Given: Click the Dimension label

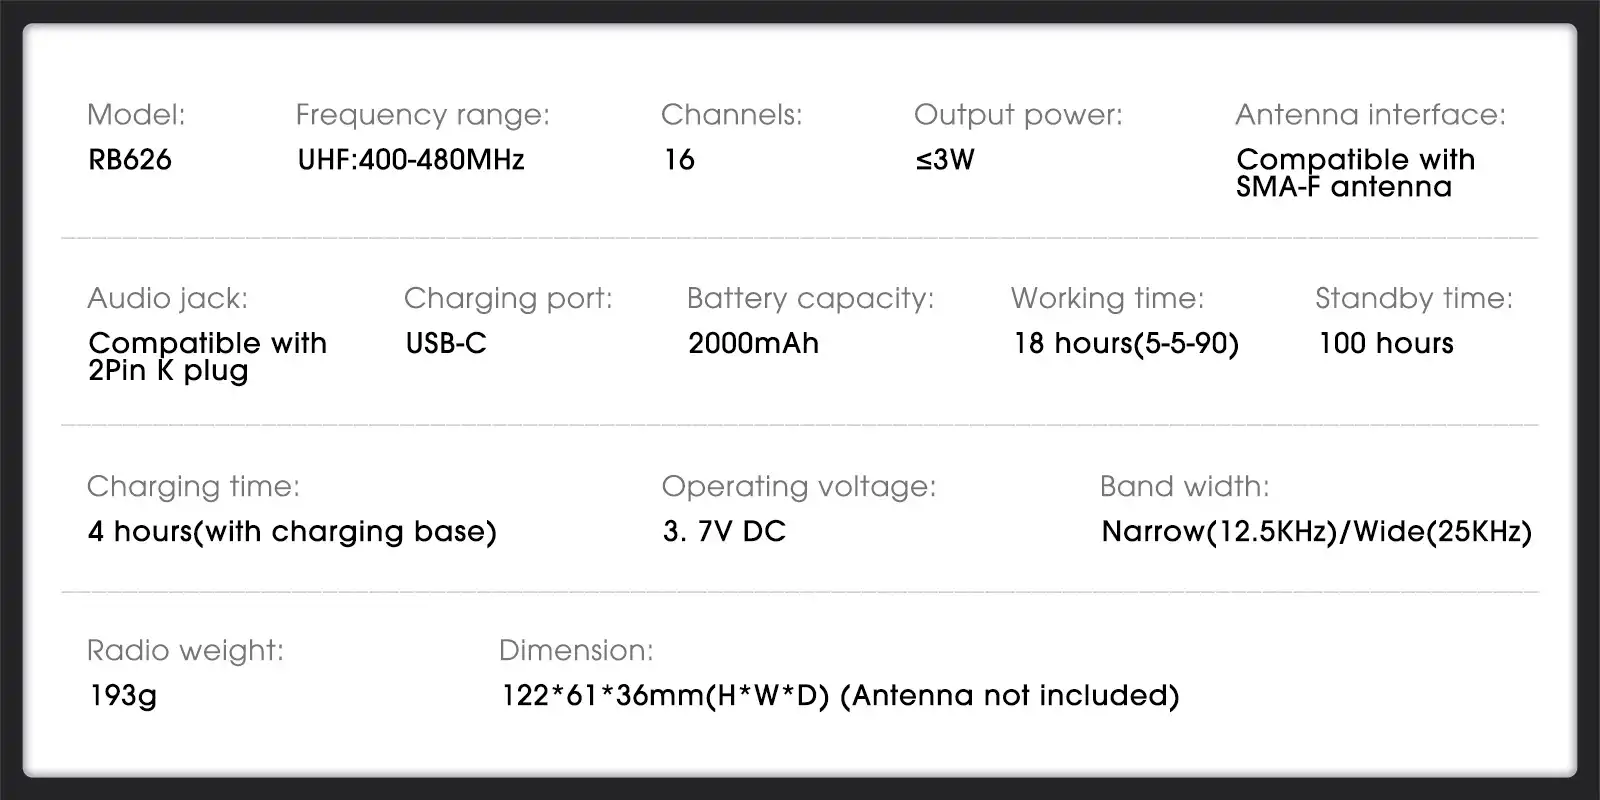Looking at the screenshot, I should pos(576,650).
